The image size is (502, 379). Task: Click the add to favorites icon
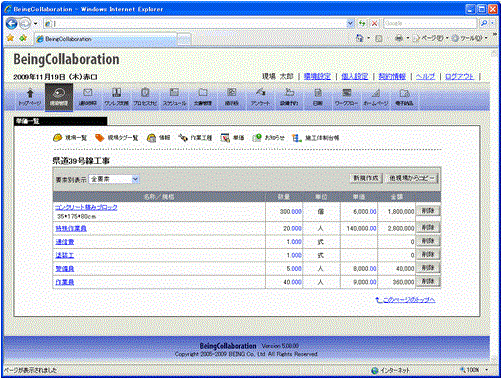coord(23,38)
